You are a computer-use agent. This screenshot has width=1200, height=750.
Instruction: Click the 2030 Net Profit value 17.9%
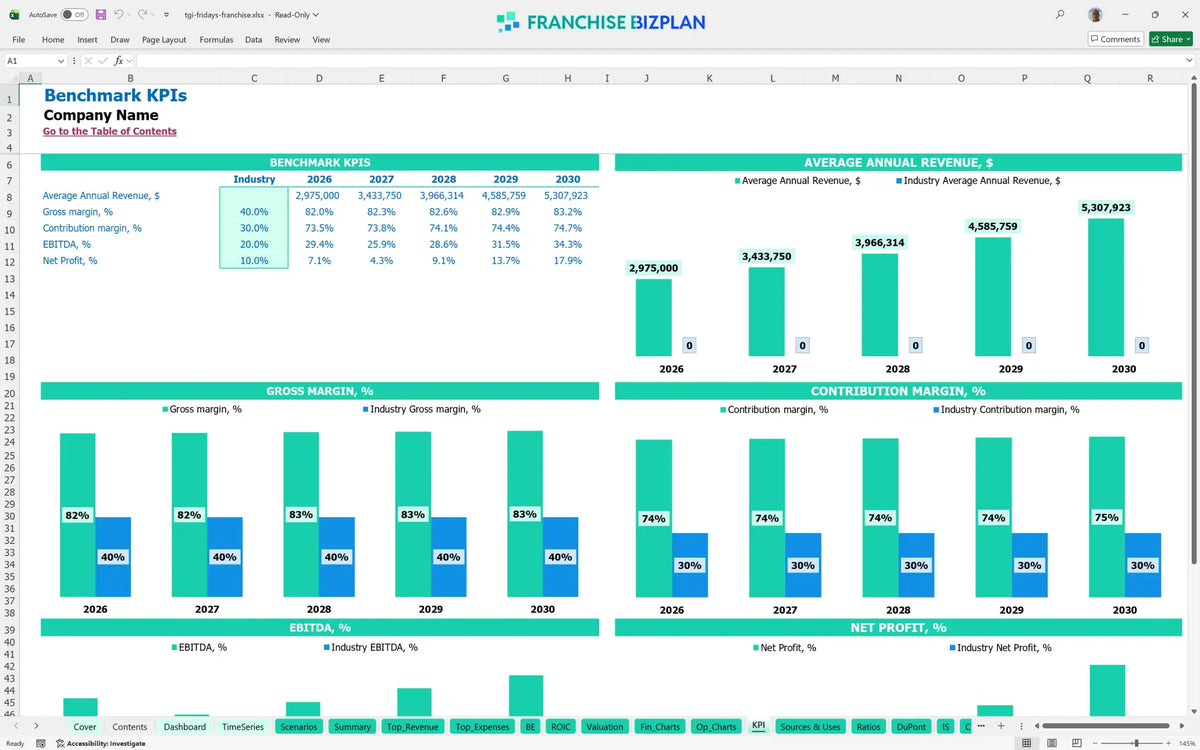[568, 261]
